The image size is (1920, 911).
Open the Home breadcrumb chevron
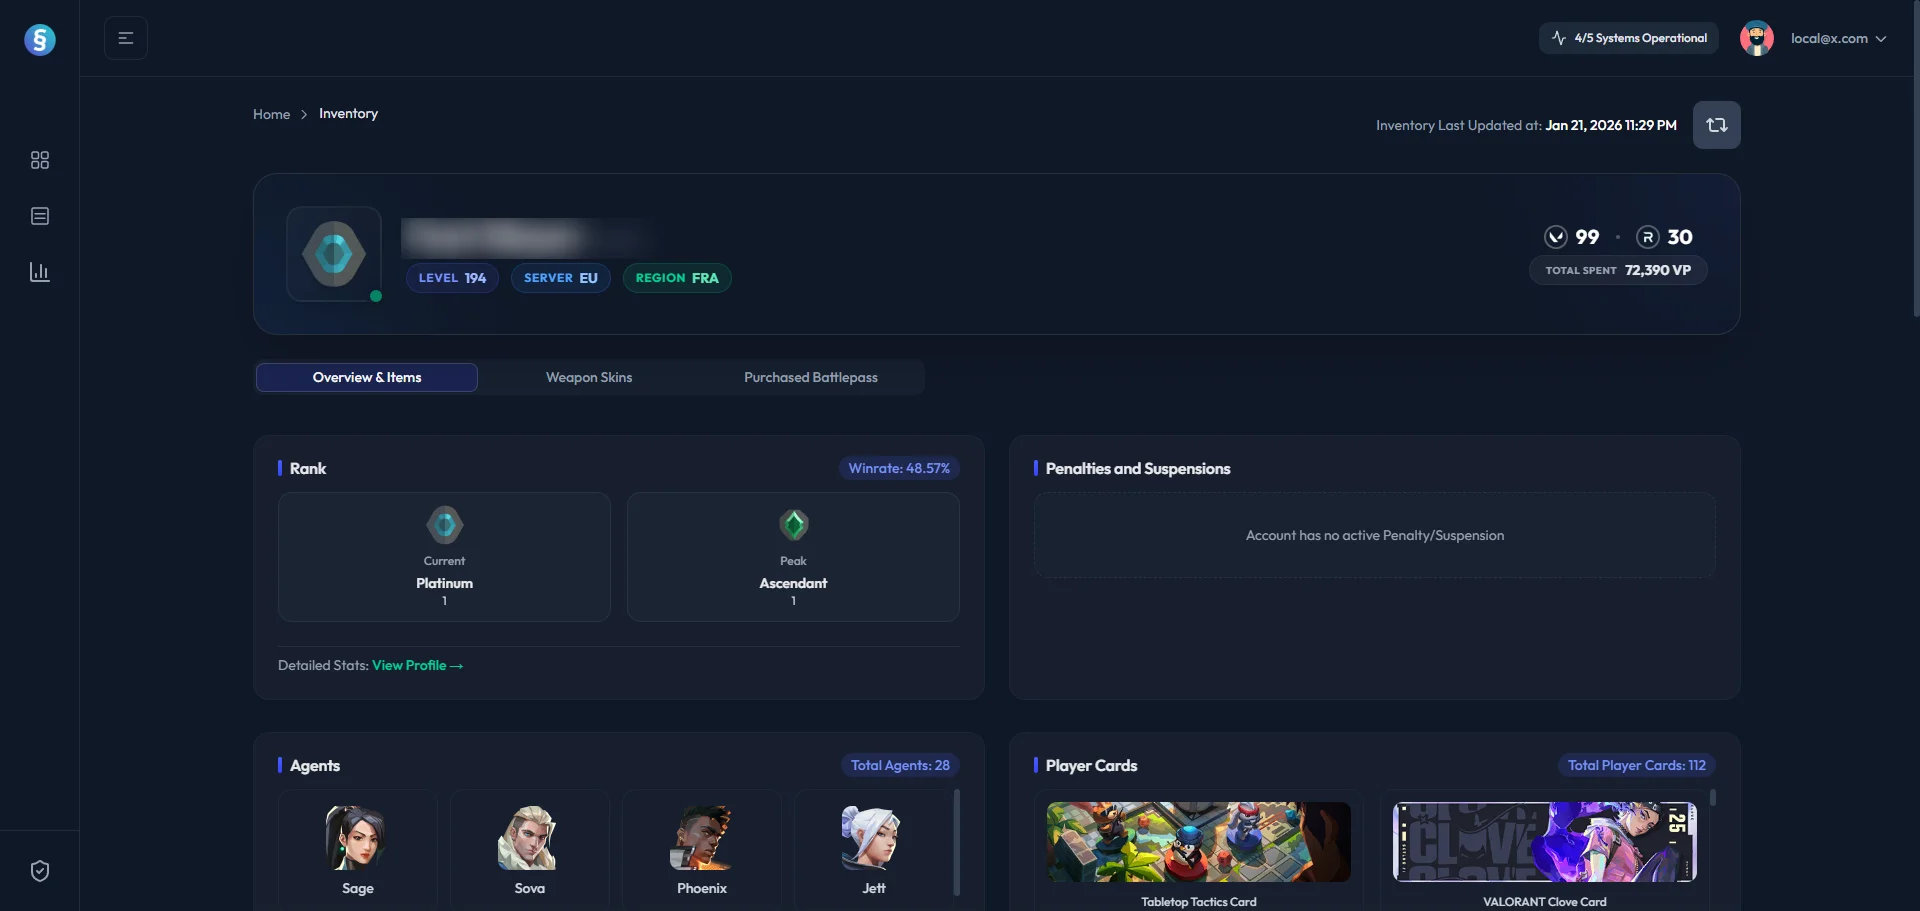[x=304, y=114]
